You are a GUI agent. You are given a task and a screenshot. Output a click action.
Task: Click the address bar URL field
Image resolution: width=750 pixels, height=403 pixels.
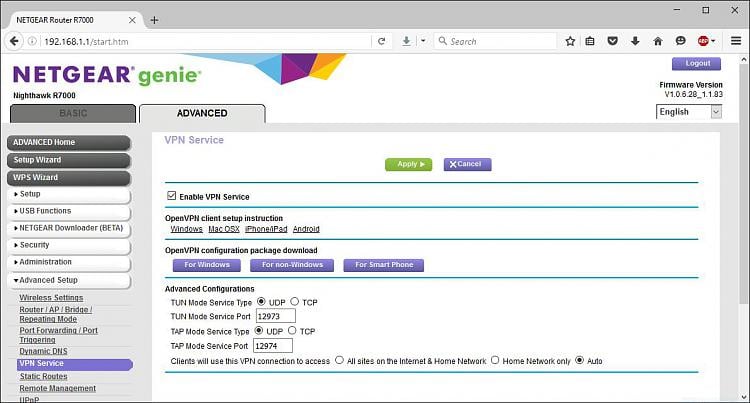206,42
